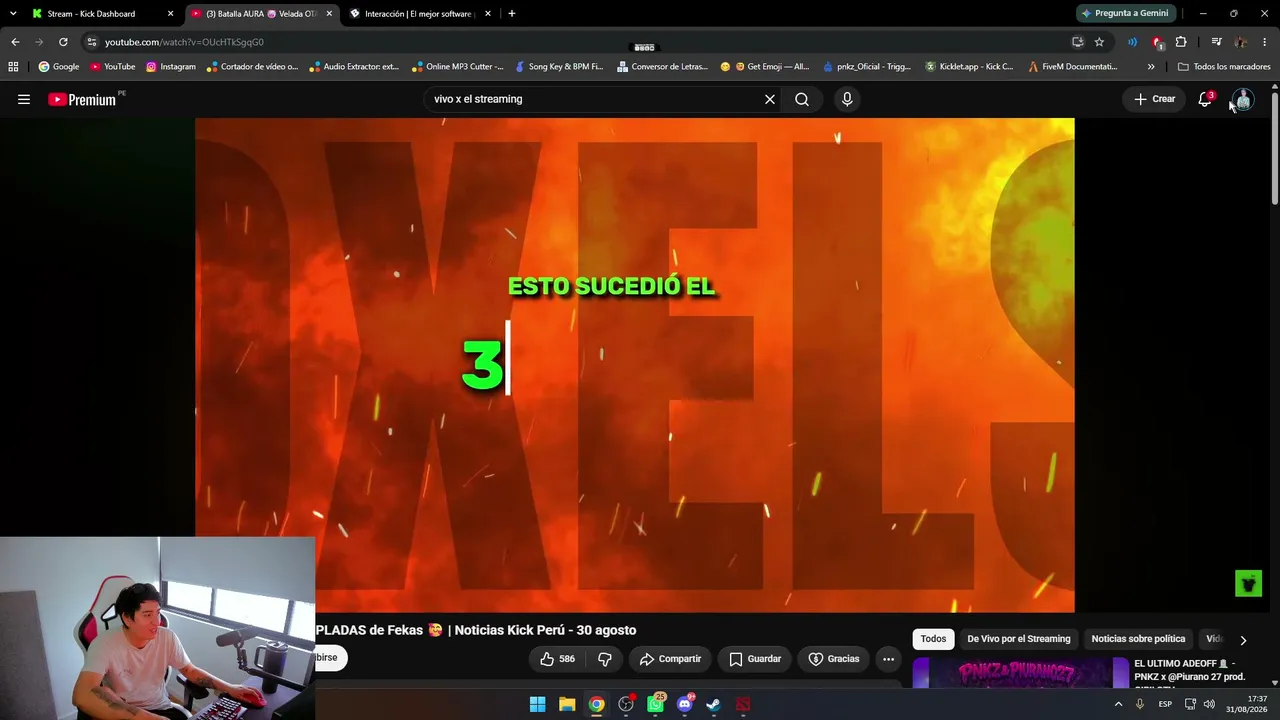
Task: Clear the YouTube search text
Action: [x=770, y=99]
